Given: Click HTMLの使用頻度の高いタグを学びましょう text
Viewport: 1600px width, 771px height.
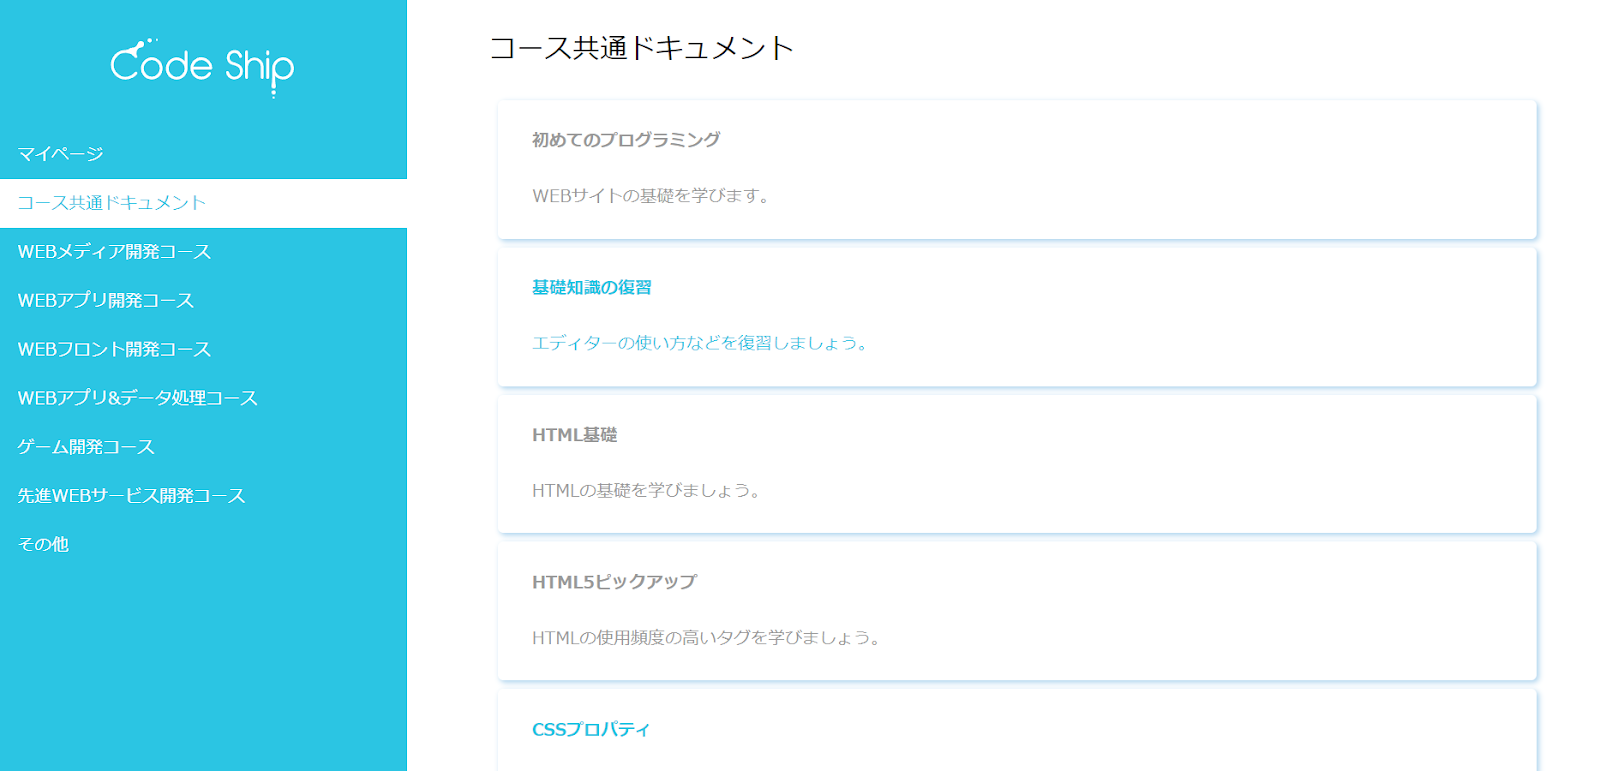Looking at the screenshot, I should pos(705,638).
